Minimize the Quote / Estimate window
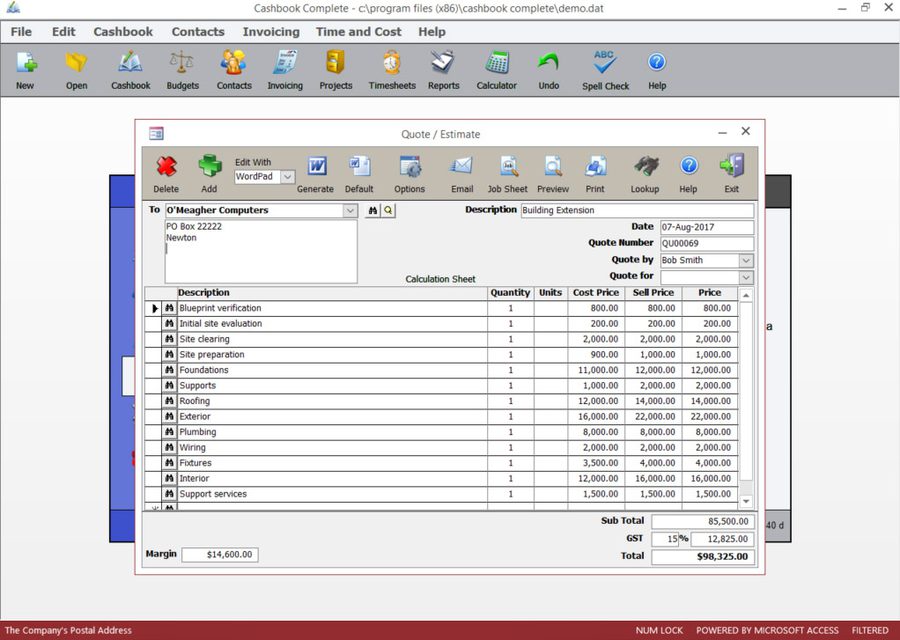900x640 pixels. [722, 132]
